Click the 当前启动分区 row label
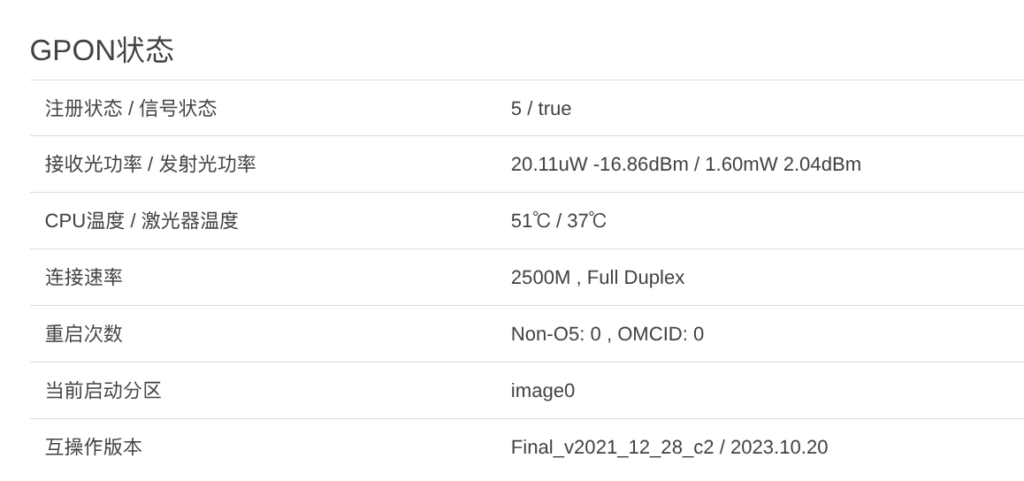 click(x=103, y=390)
